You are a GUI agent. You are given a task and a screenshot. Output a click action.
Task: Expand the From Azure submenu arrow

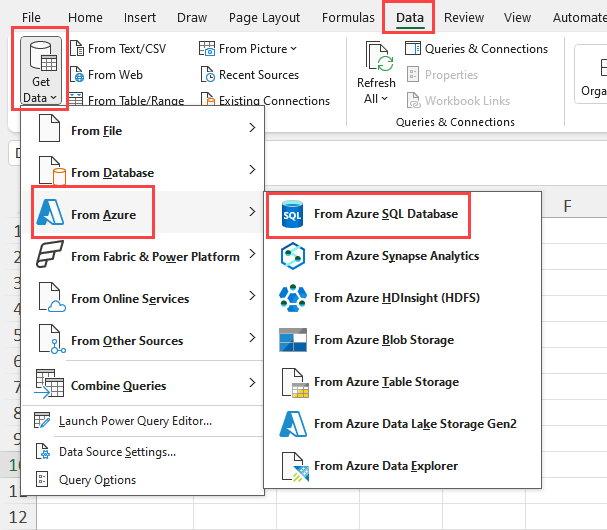pyautogui.click(x=252, y=211)
